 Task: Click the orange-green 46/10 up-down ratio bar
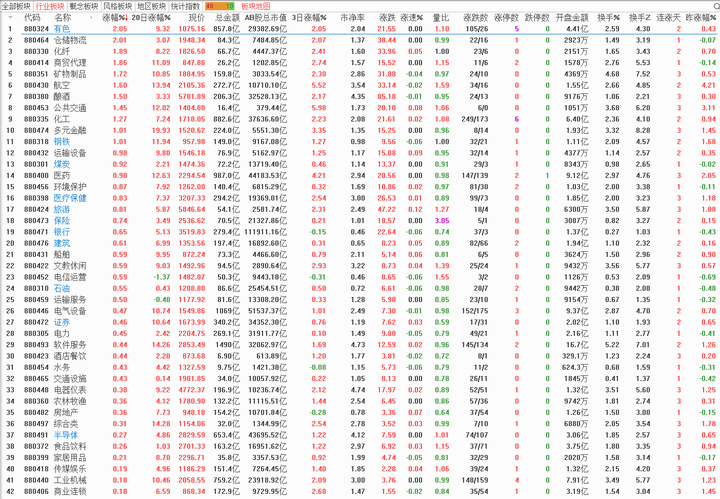tap(220, 6)
